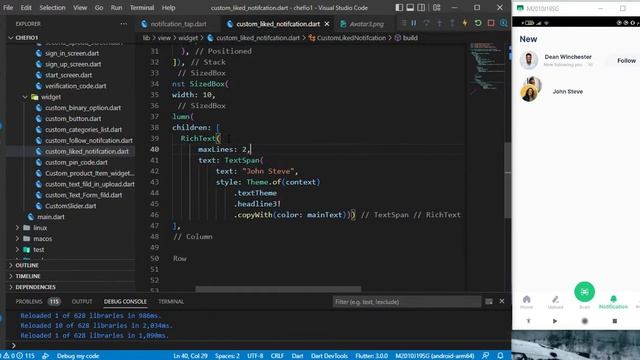
Task: Open CustomSlider.dart in explorer
Action: tap(70, 206)
